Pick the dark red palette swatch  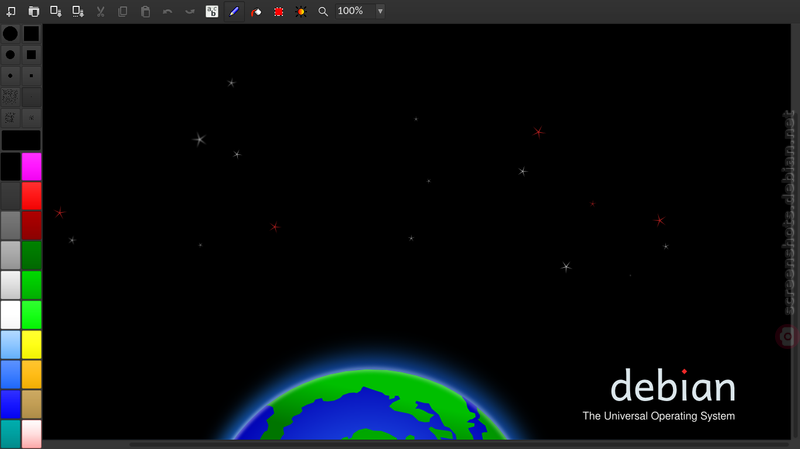pos(32,226)
